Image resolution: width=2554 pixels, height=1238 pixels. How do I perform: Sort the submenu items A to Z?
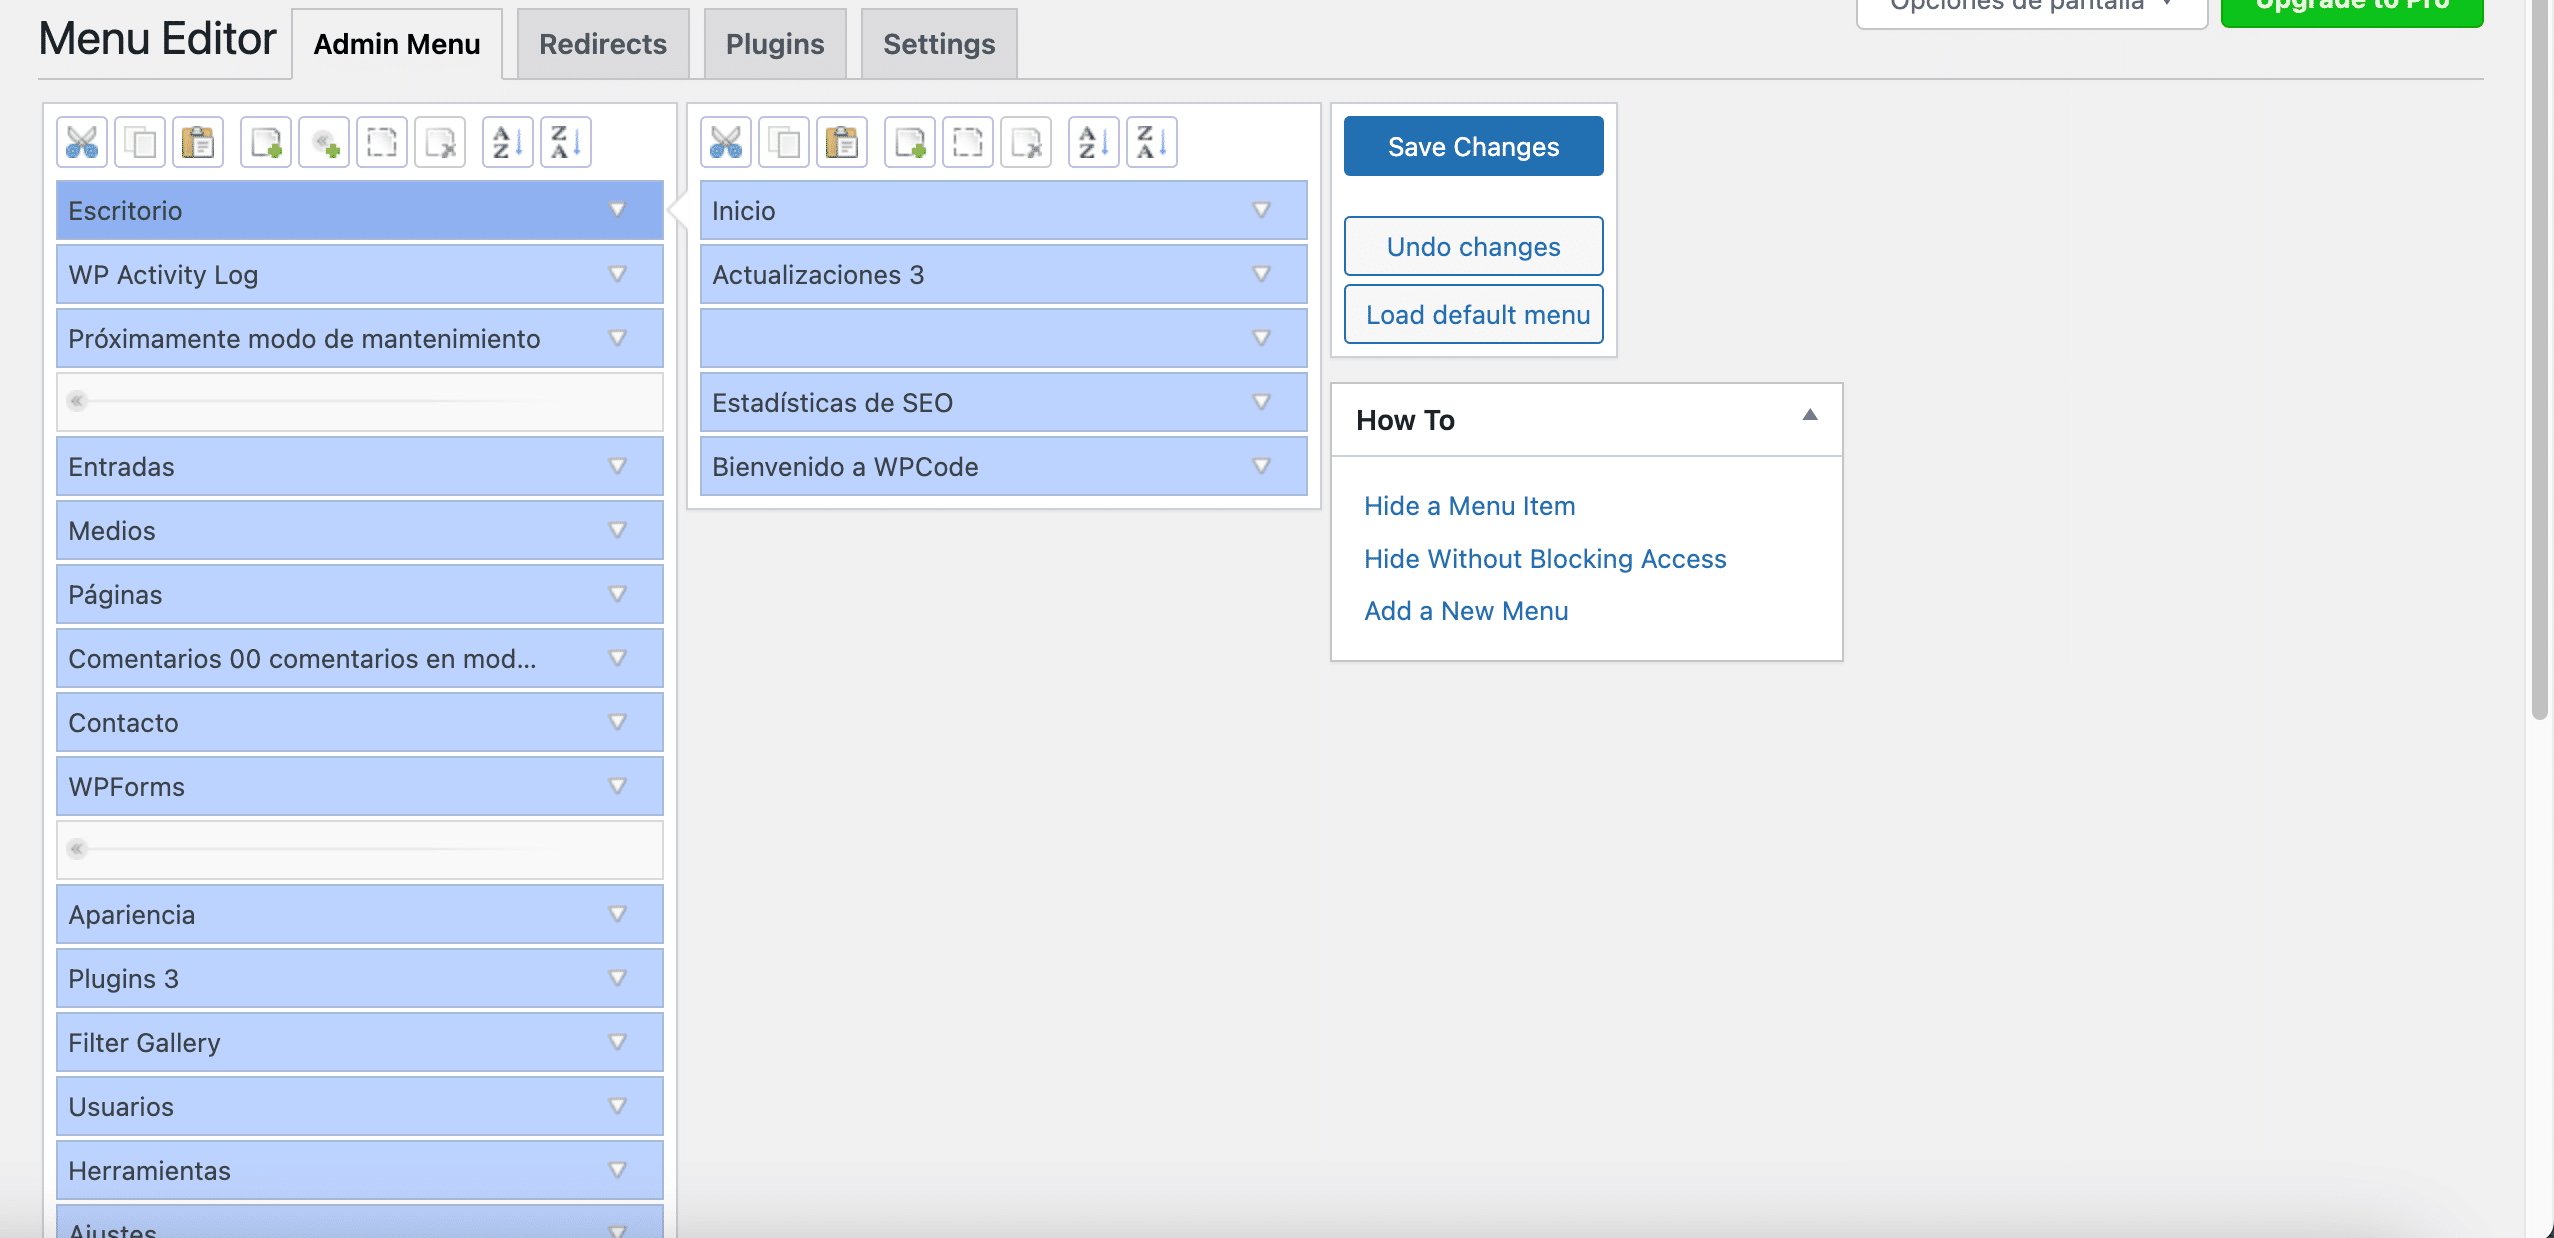coord(1093,143)
